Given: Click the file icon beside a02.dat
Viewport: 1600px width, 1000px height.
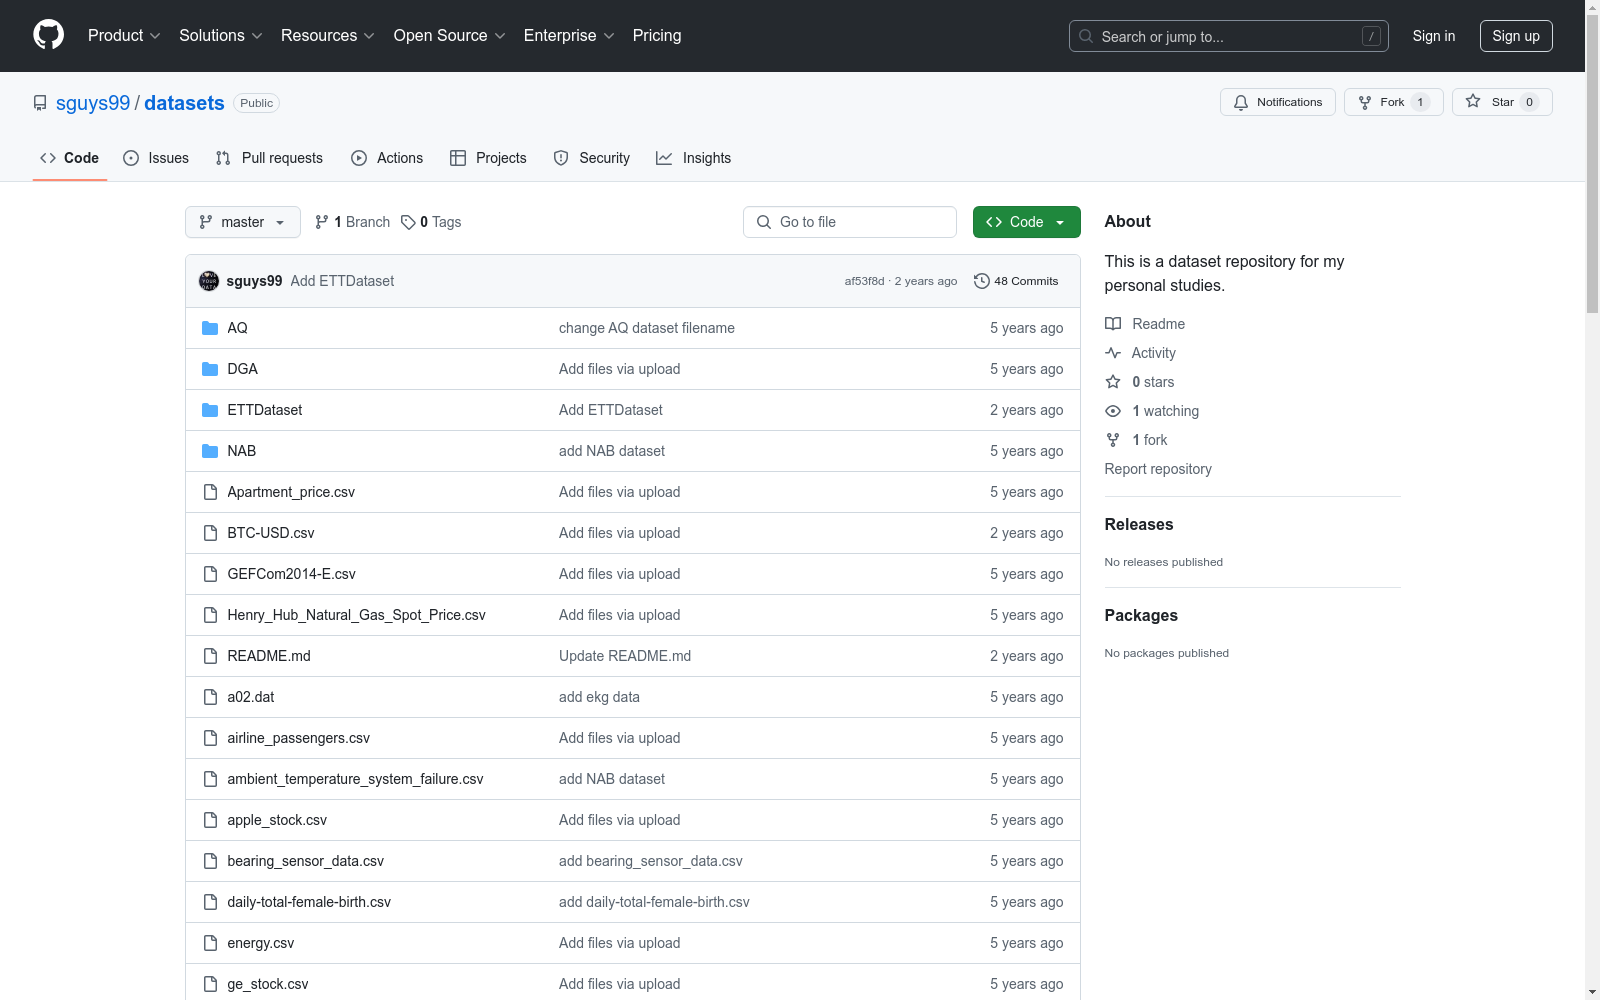Looking at the screenshot, I should [210, 697].
